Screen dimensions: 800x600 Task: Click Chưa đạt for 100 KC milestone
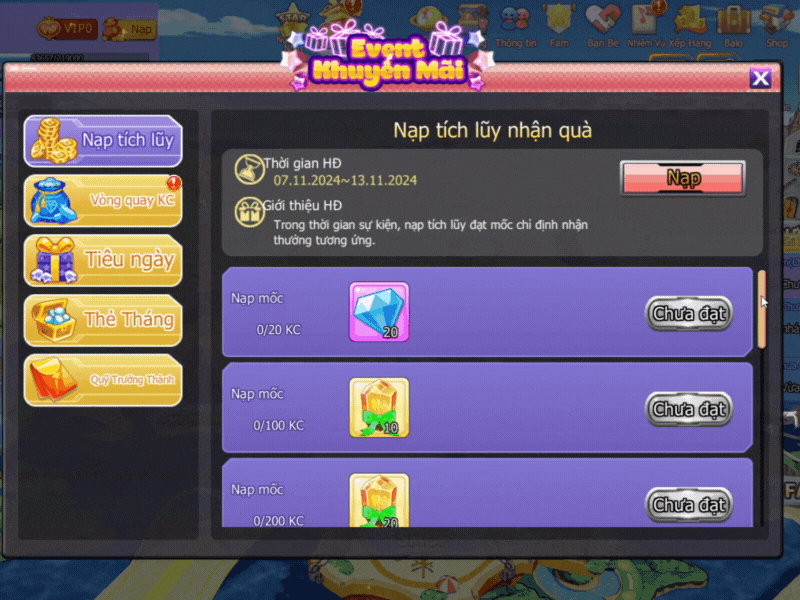689,409
